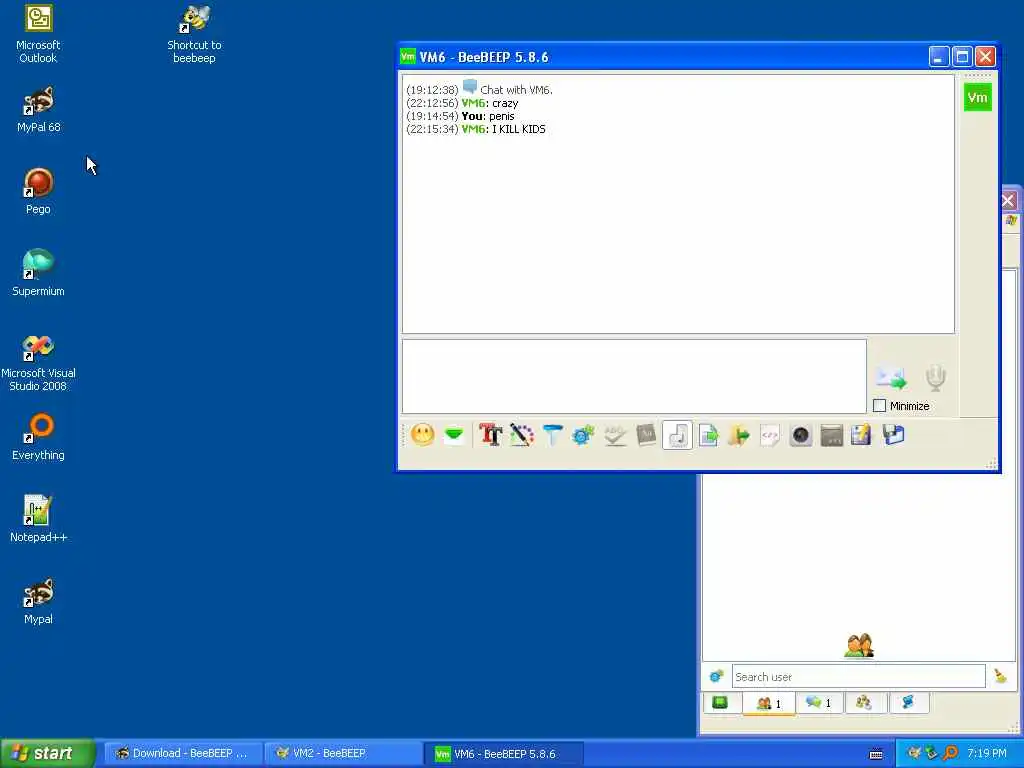Open the emoticons smiley picker
Image resolution: width=1024 pixels, height=768 pixels.
tap(423, 435)
